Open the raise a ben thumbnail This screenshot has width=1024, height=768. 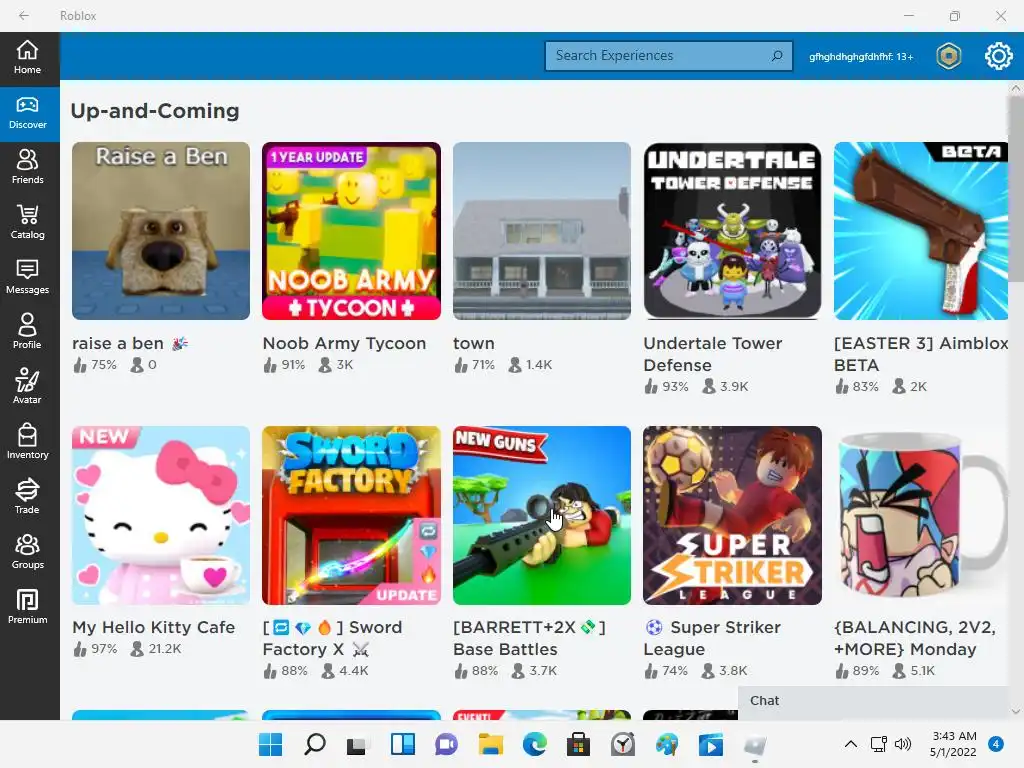(x=161, y=231)
